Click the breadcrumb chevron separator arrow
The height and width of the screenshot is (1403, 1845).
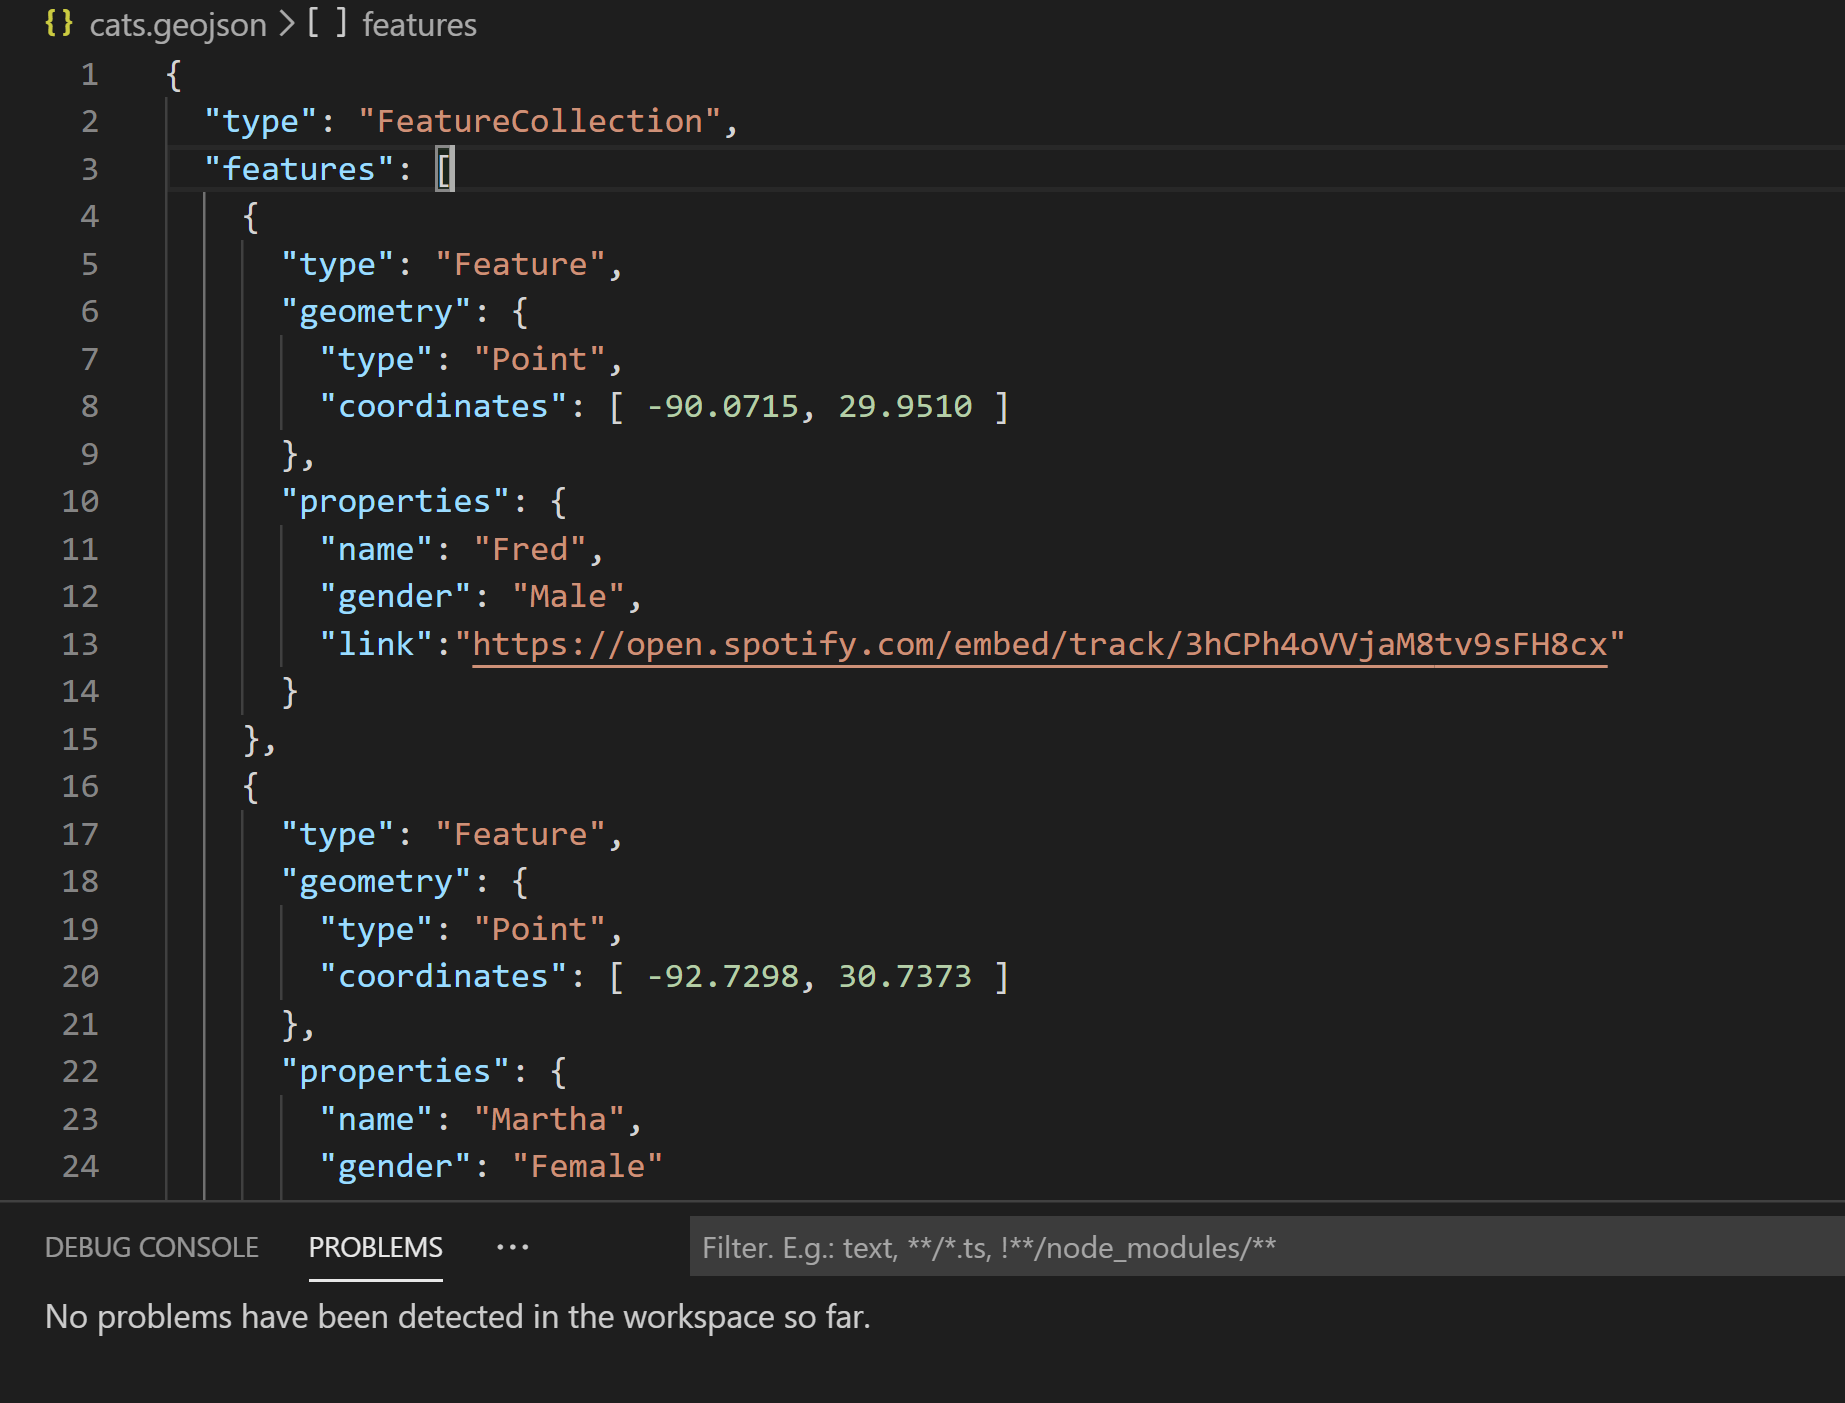tap(286, 24)
